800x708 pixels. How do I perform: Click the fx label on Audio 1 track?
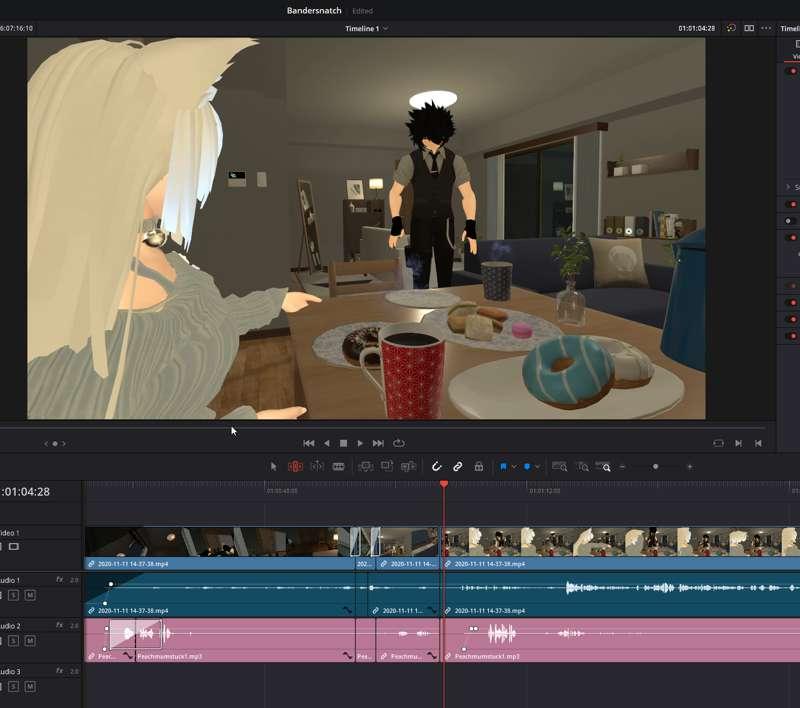60,580
